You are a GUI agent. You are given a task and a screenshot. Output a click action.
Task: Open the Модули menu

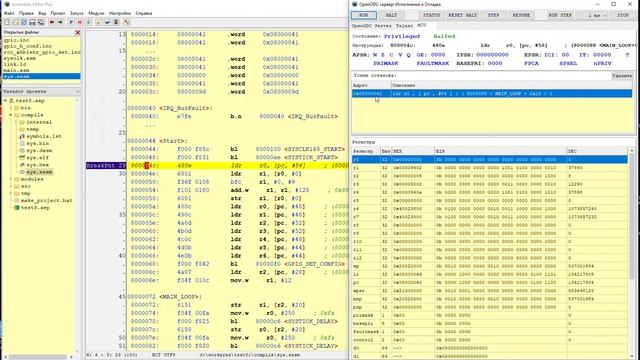(x=96, y=13)
